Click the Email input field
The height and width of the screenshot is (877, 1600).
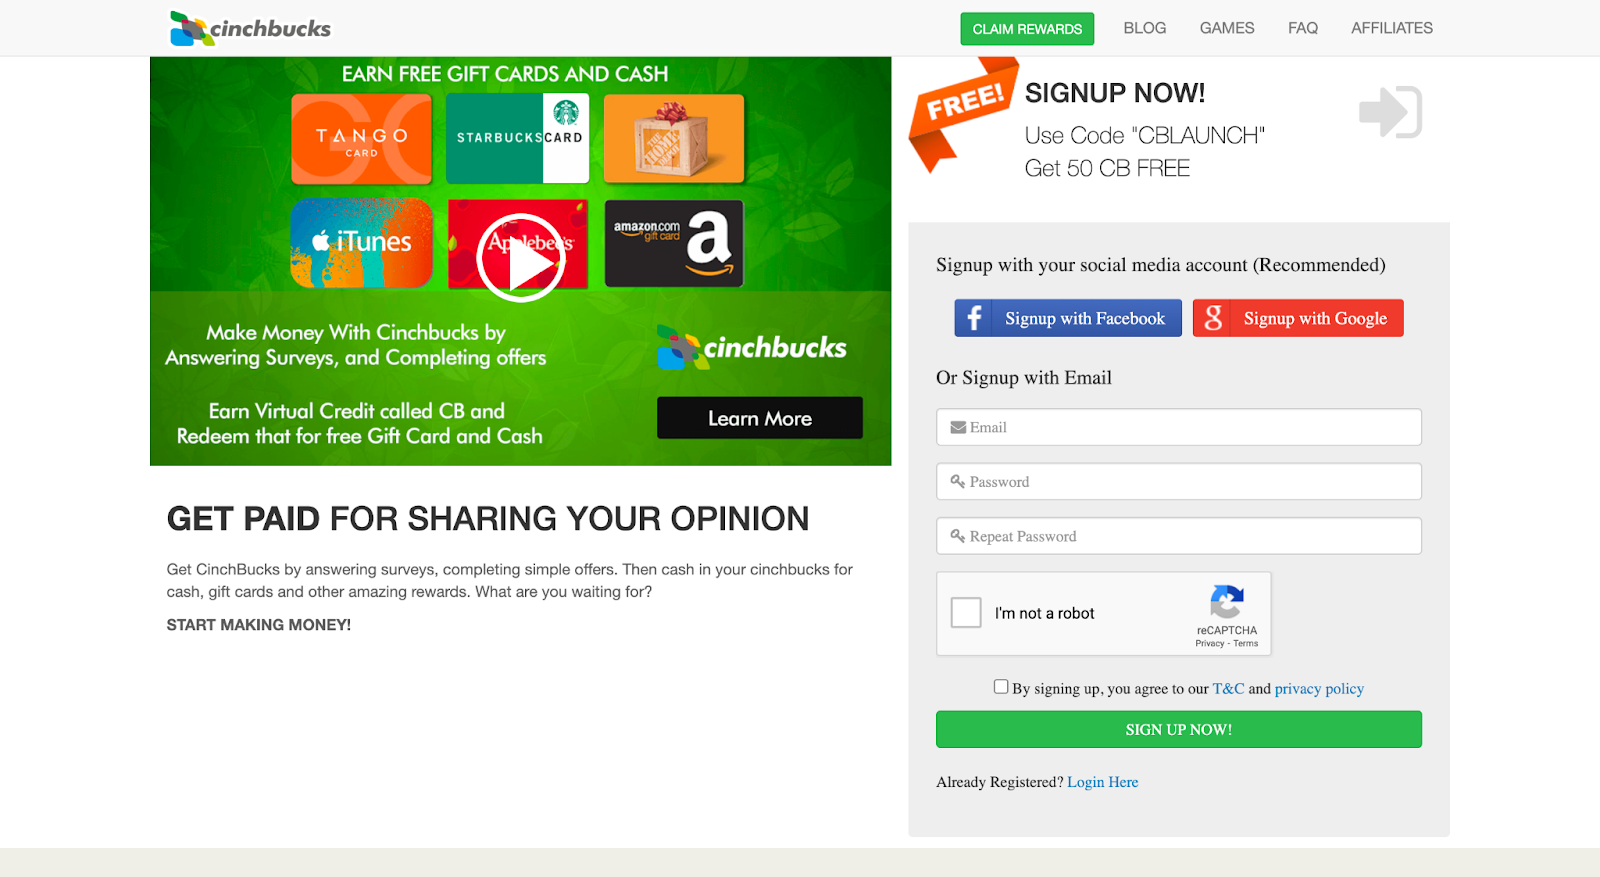point(1179,427)
